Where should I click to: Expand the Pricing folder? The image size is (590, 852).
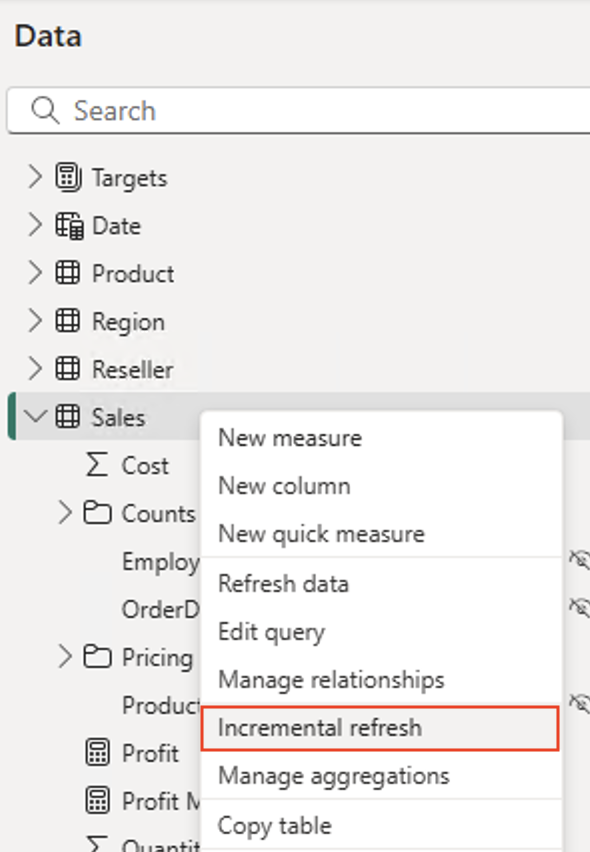click(x=65, y=656)
